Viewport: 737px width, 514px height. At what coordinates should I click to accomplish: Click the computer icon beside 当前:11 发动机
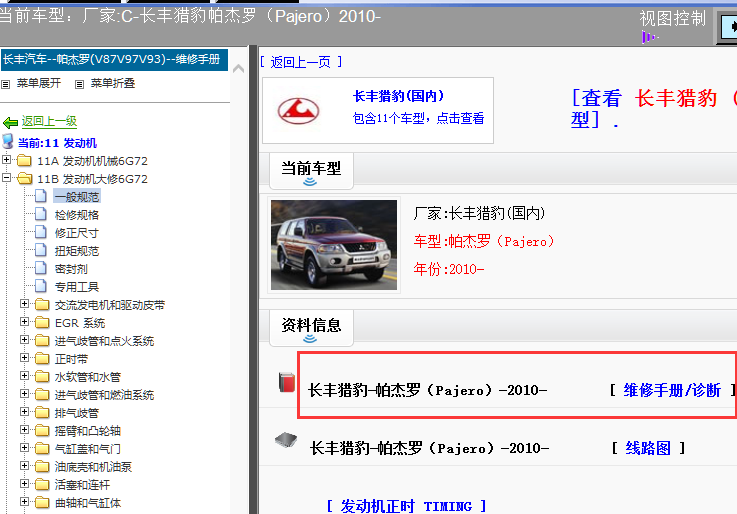click(x=8, y=141)
